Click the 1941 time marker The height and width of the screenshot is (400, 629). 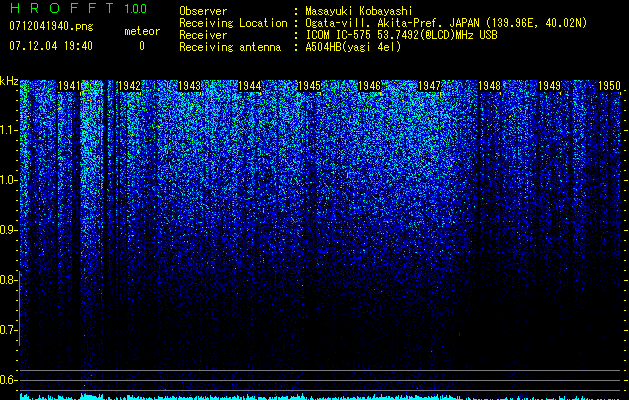(x=69, y=86)
